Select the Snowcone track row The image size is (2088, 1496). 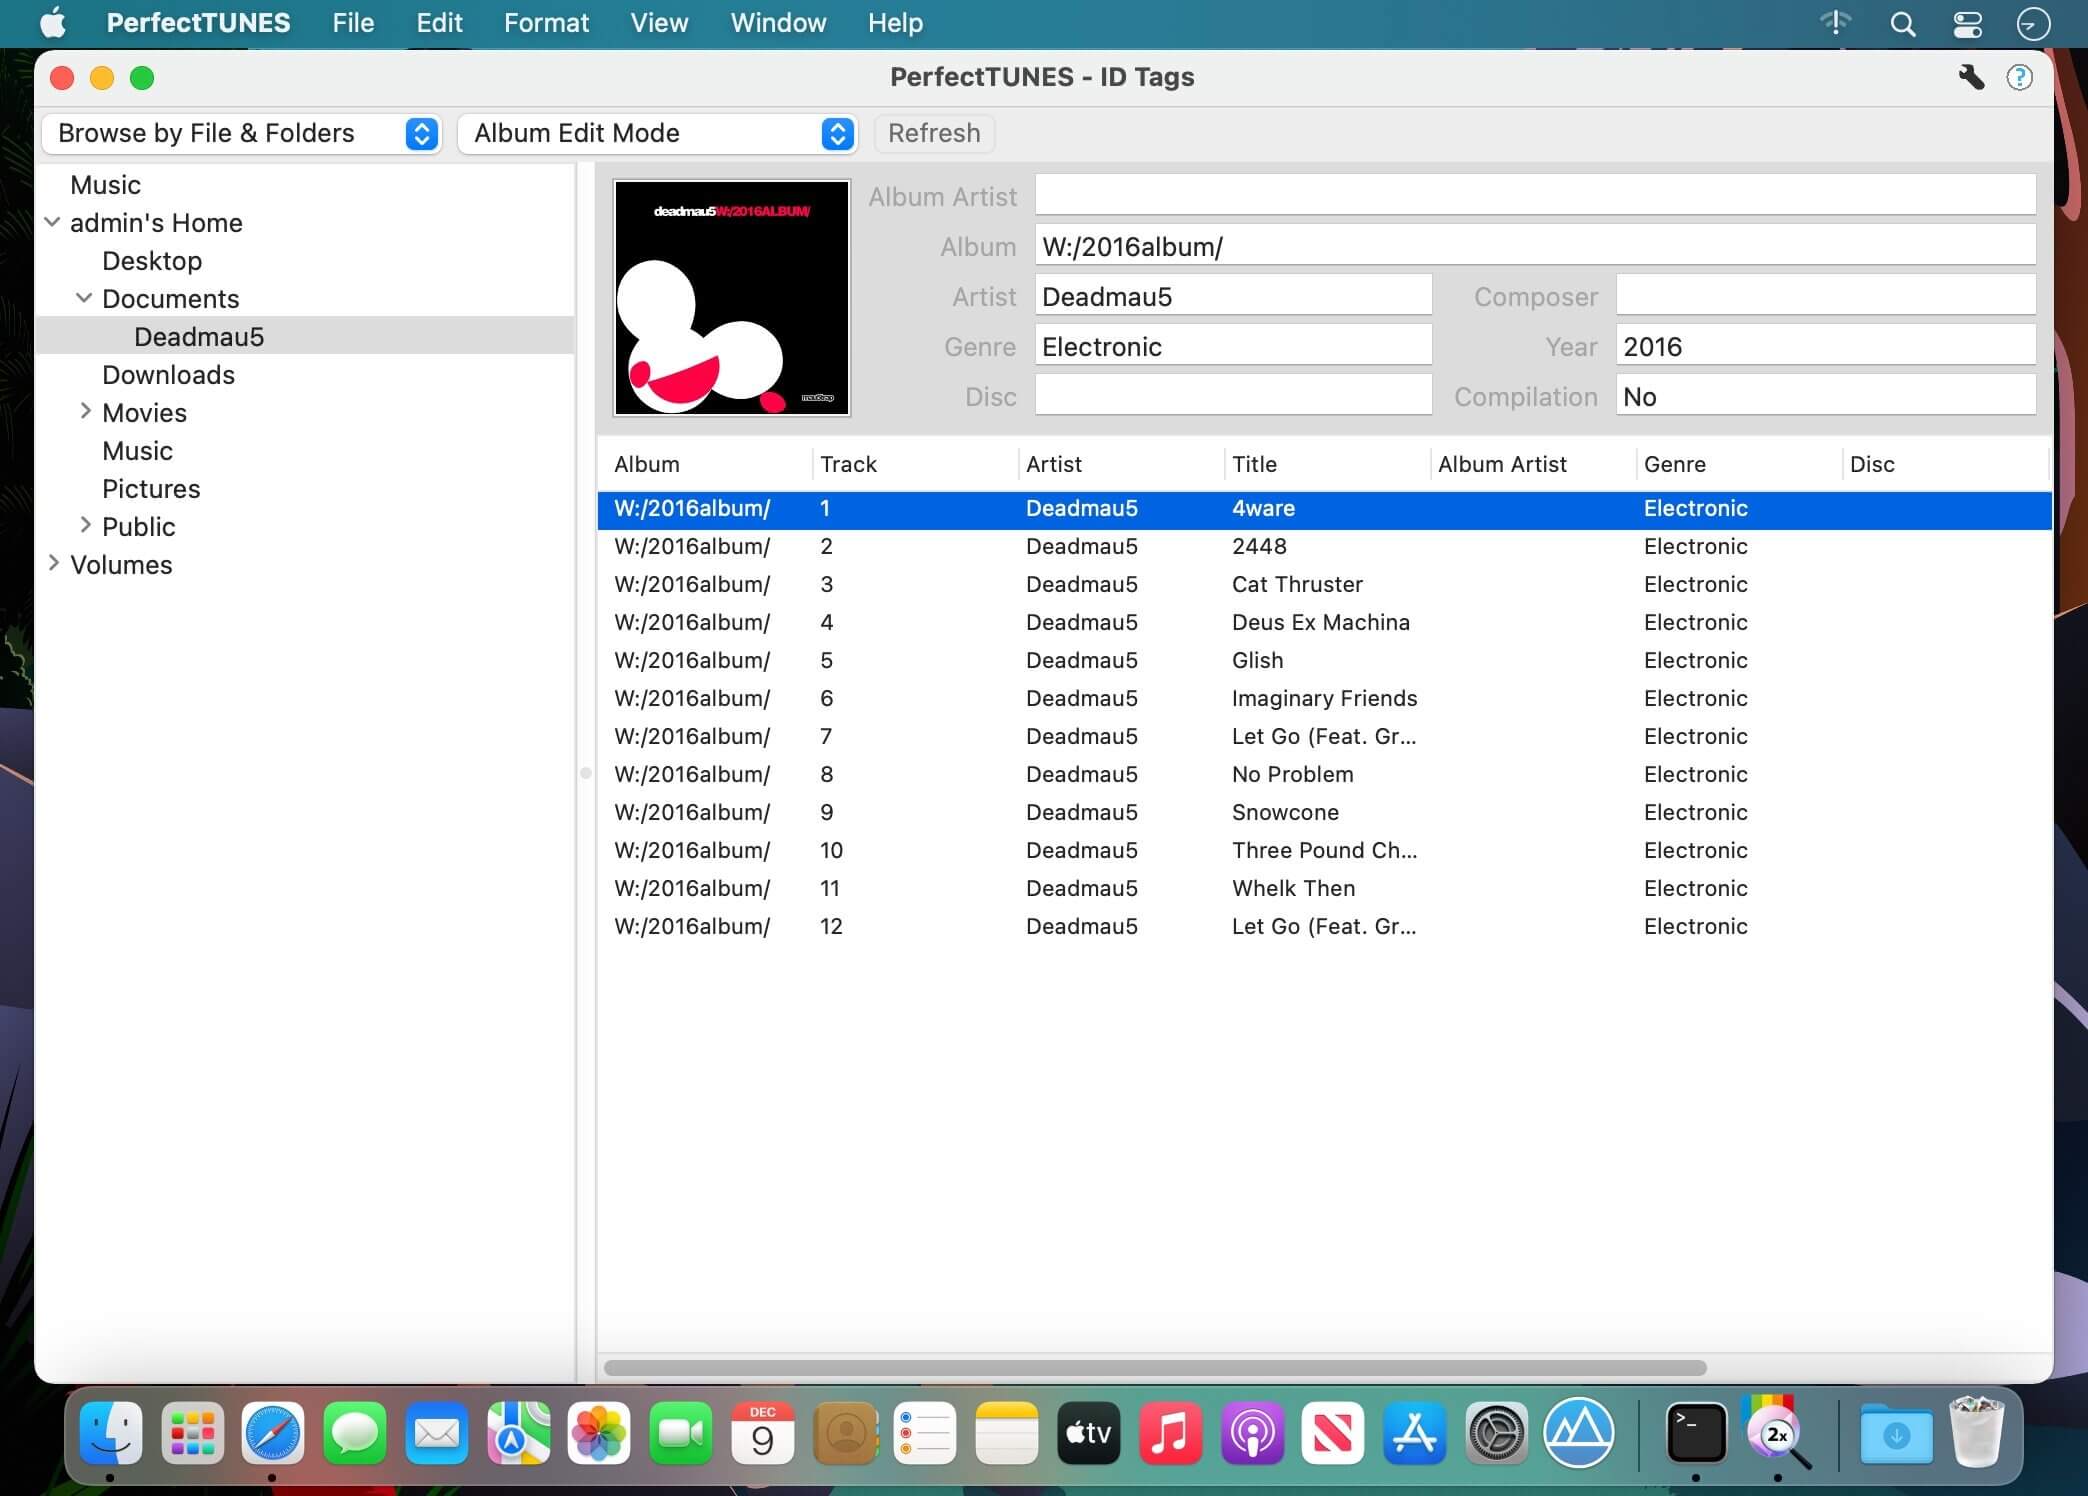pyautogui.click(x=1324, y=812)
